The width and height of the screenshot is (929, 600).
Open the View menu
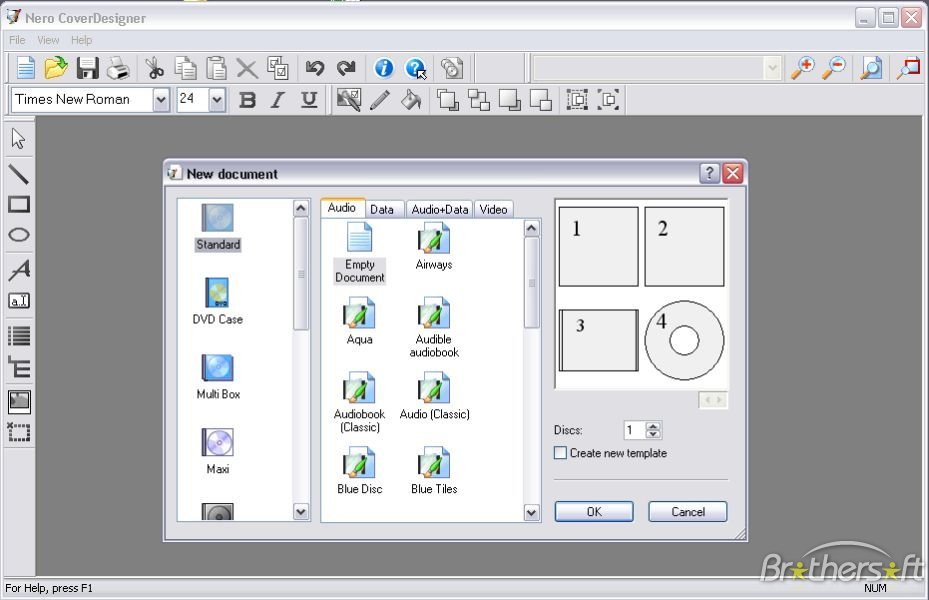48,40
